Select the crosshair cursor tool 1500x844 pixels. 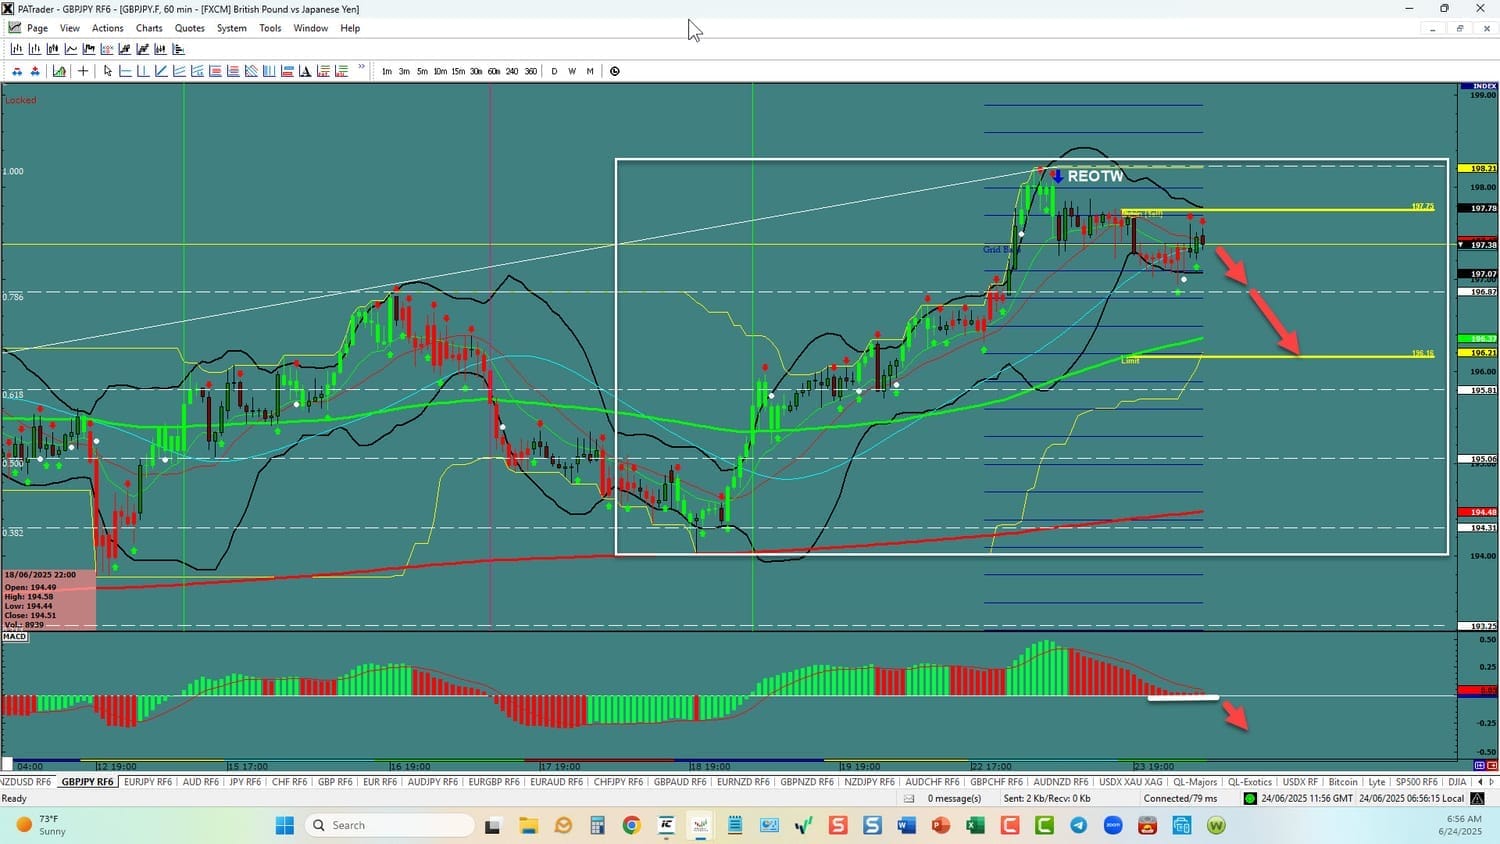[83, 71]
